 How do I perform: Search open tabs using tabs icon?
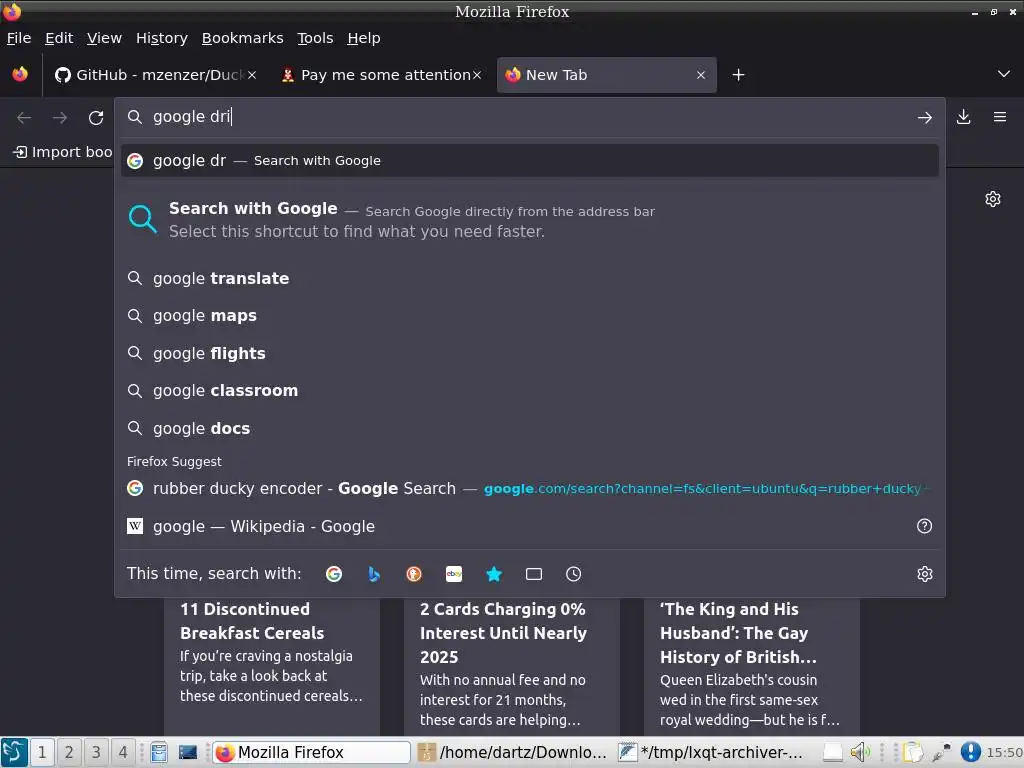(534, 574)
